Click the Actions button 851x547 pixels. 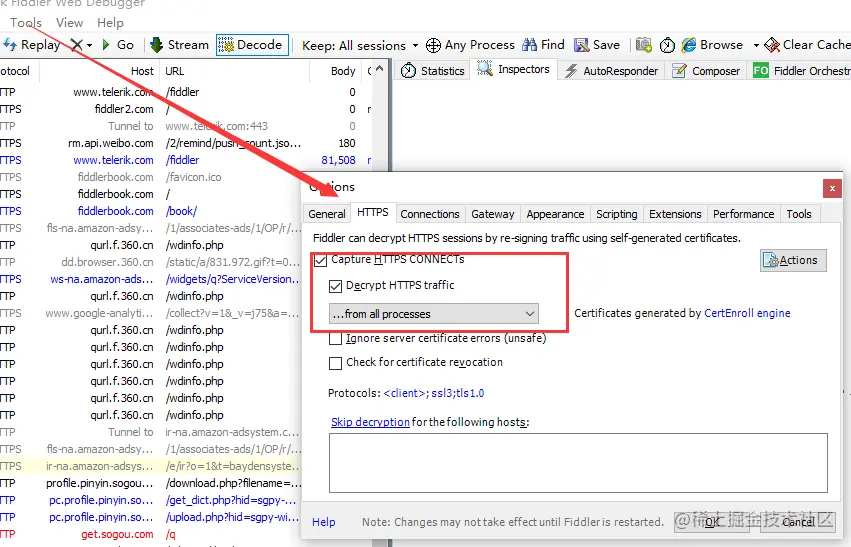793,260
